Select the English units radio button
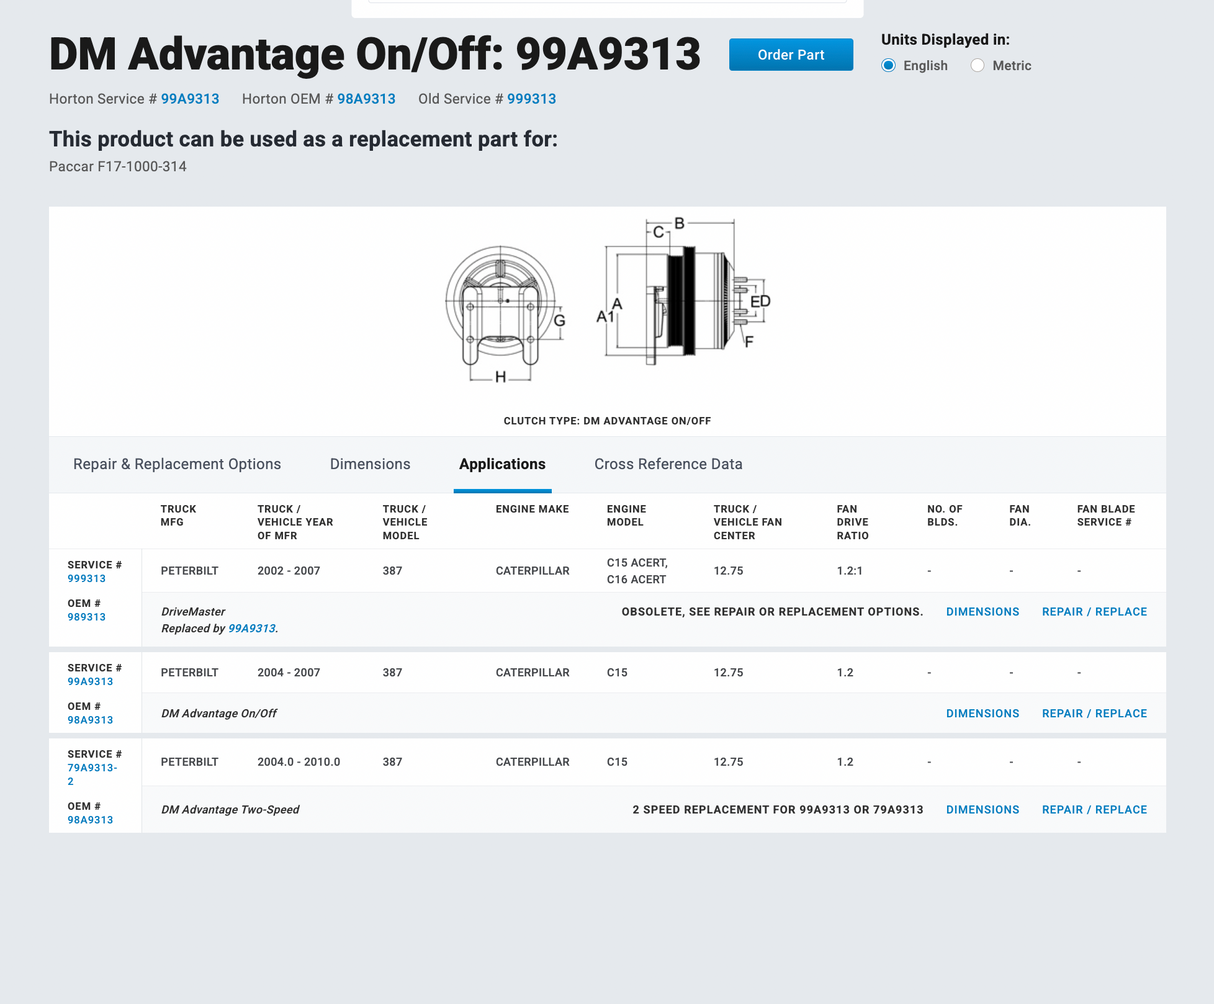 (x=888, y=65)
